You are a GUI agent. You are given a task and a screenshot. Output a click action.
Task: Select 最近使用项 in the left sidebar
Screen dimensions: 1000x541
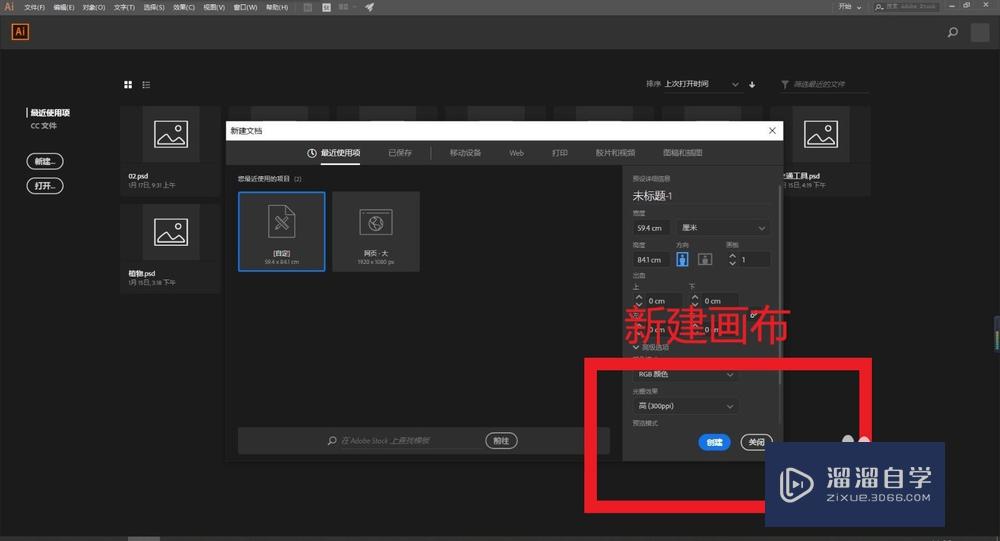(50, 112)
